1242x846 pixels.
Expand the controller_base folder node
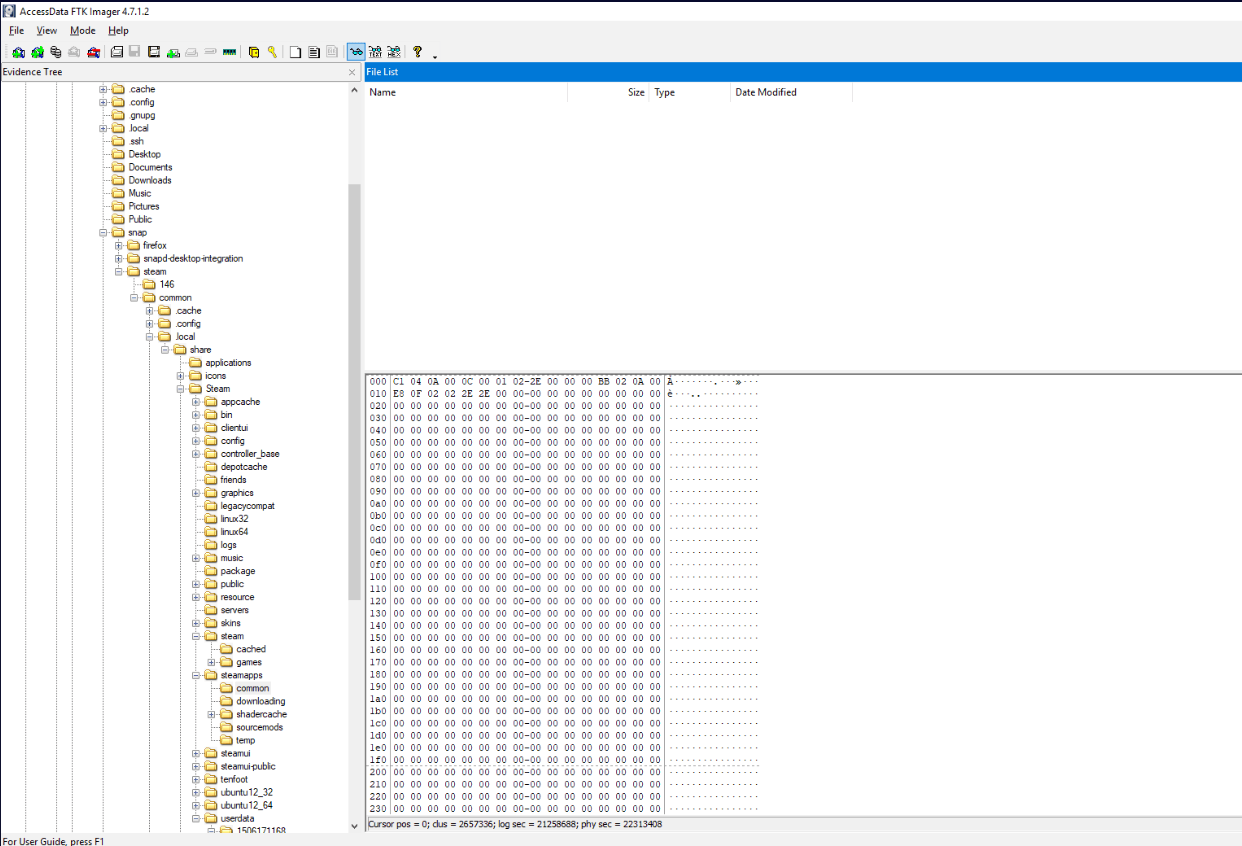[196, 453]
